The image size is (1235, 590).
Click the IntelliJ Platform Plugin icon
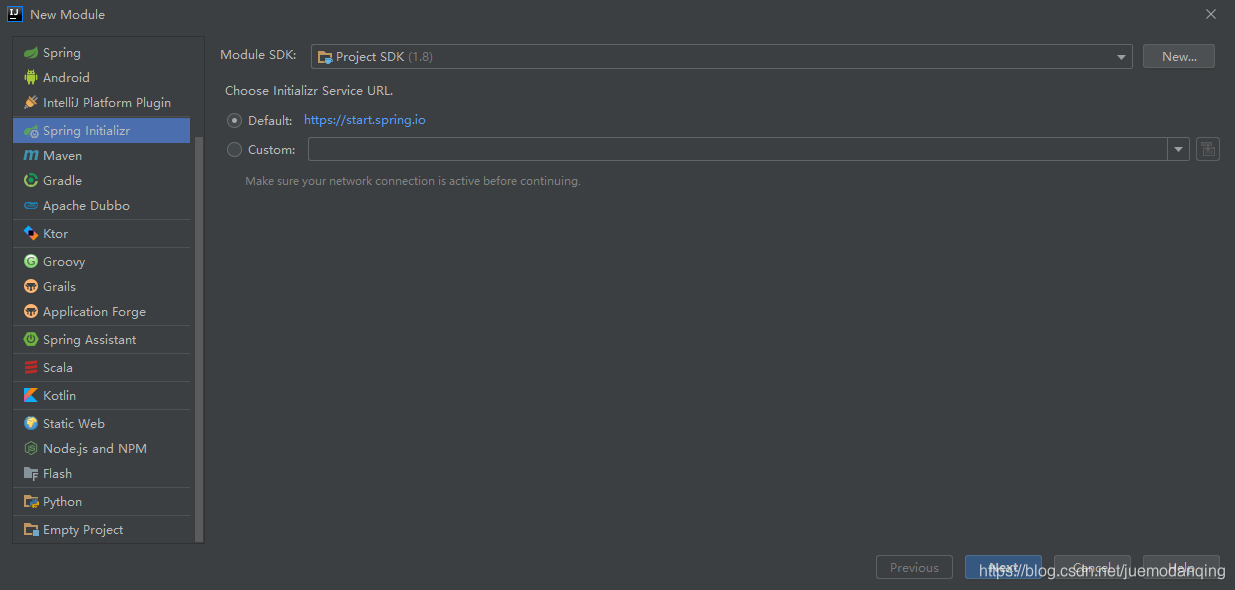click(31, 103)
